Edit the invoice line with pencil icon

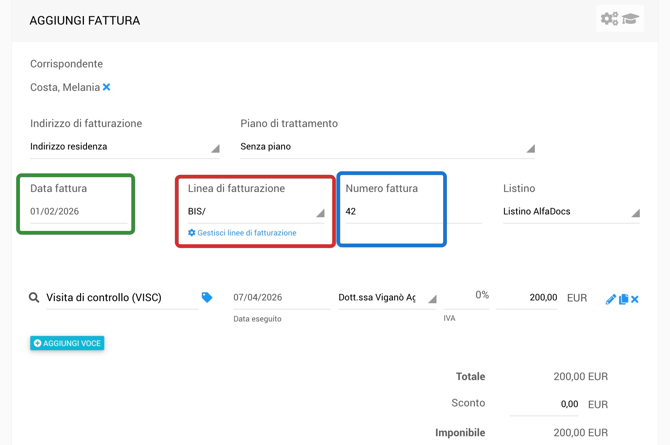(610, 299)
